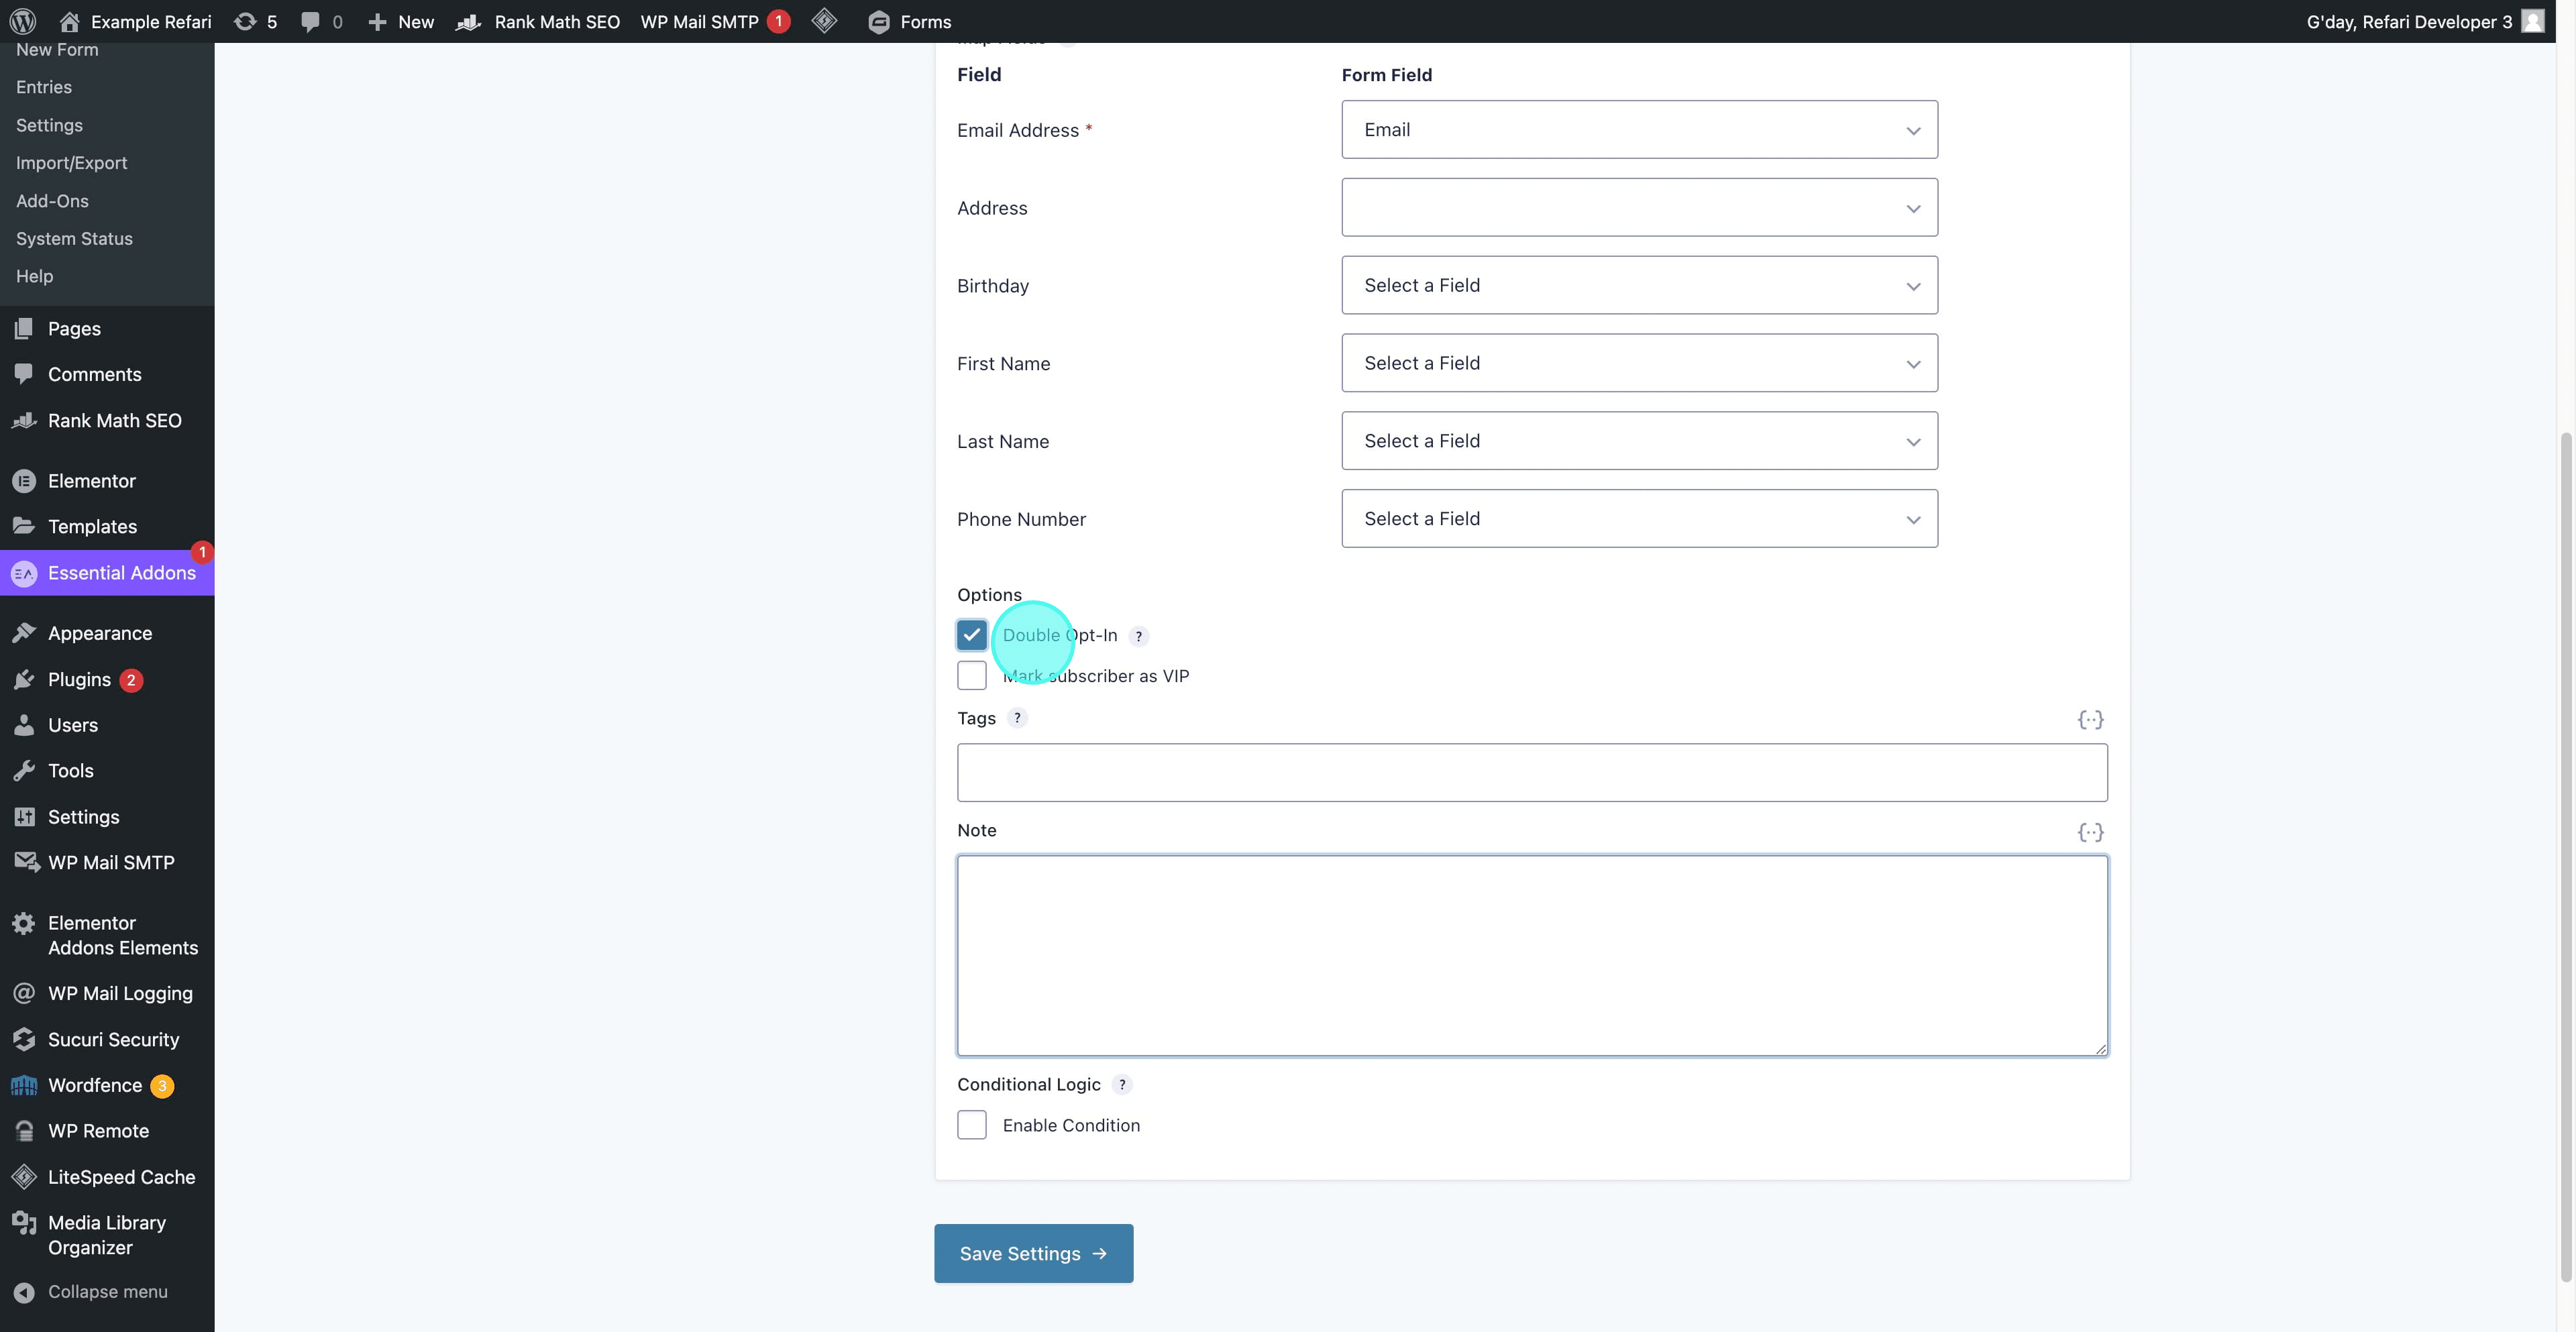Click the Tools wrench icon in sidebar
2576x1332 pixels.
click(x=24, y=771)
